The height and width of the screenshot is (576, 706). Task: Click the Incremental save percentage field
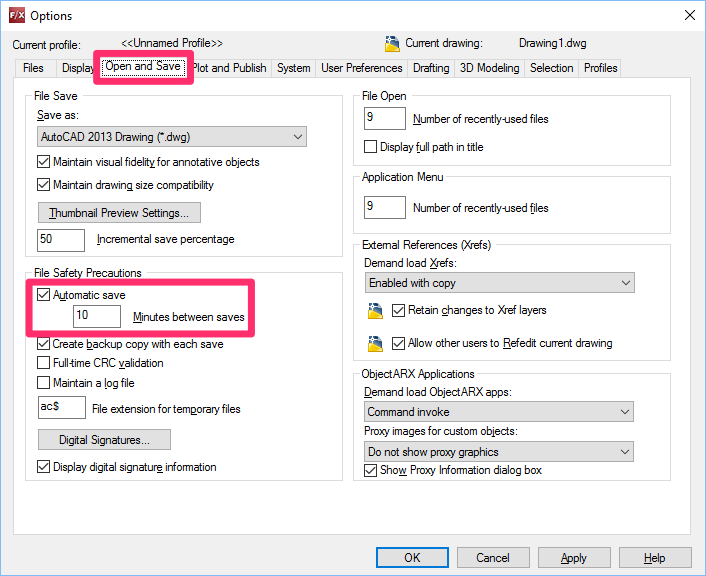(61, 240)
